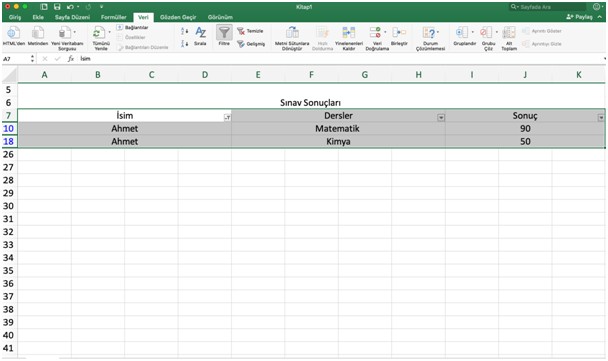Click the undo arrow icon
608x361 pixels.
pos(70,7)
